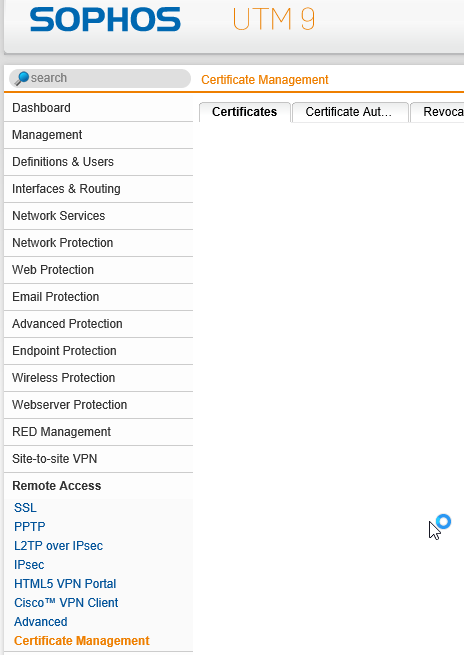This screenshot has width=464, height=655.
Task: Open Email Protection section
Action: click(99, 297)
